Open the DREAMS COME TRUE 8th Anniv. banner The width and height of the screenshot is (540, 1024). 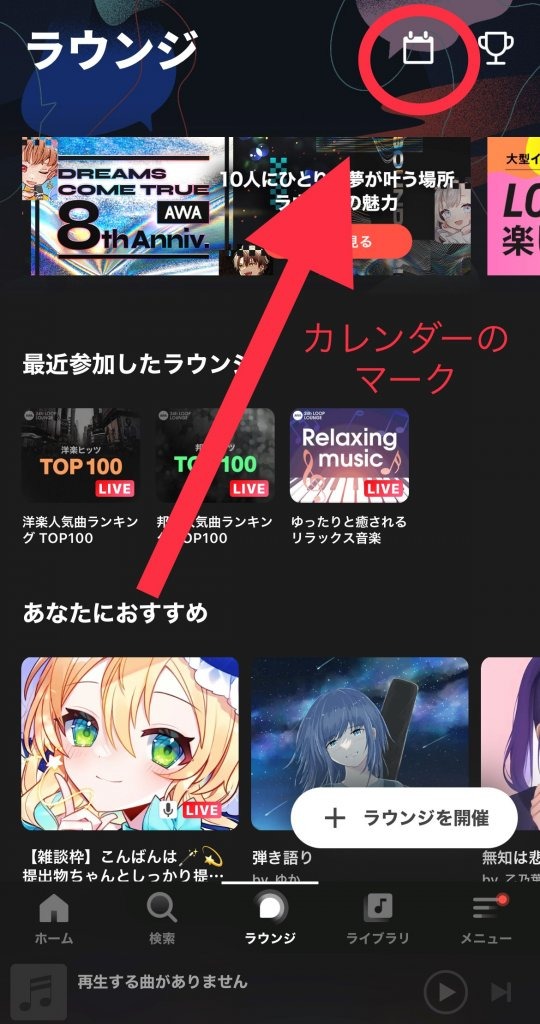click(x=123, y=206)
